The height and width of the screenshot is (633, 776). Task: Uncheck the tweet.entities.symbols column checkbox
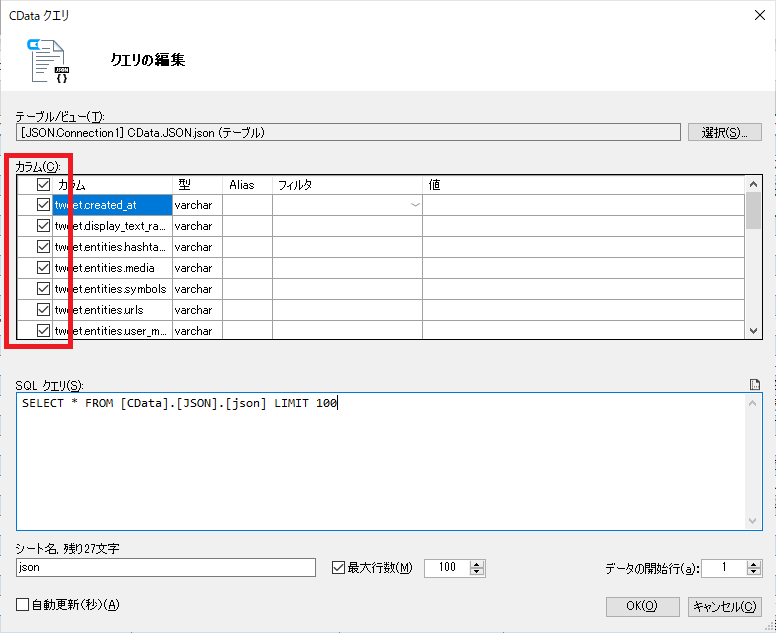(43, 289)
